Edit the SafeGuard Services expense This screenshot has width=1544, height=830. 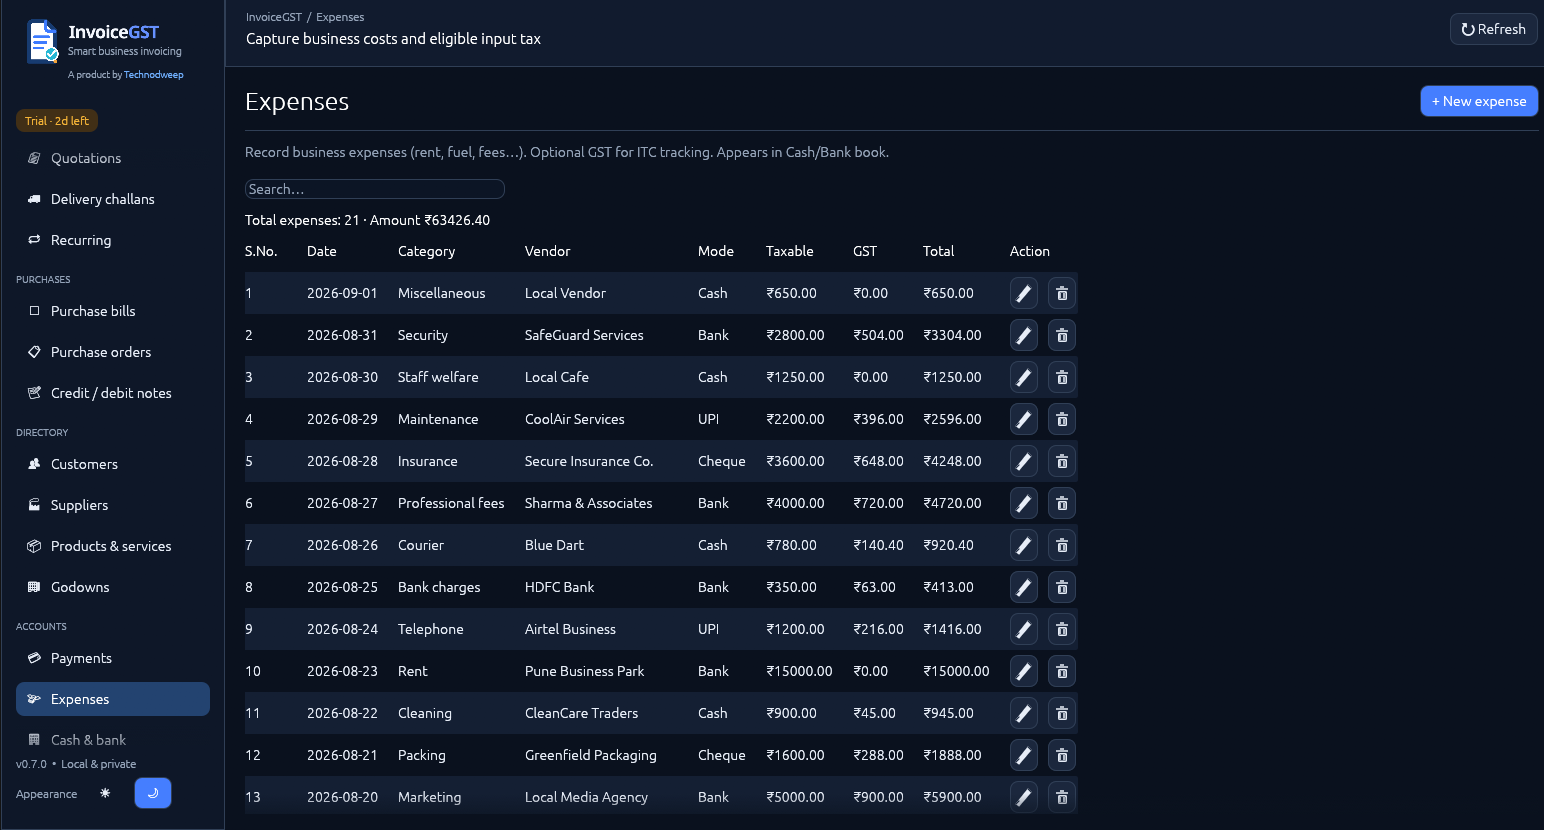(1023, 335)
